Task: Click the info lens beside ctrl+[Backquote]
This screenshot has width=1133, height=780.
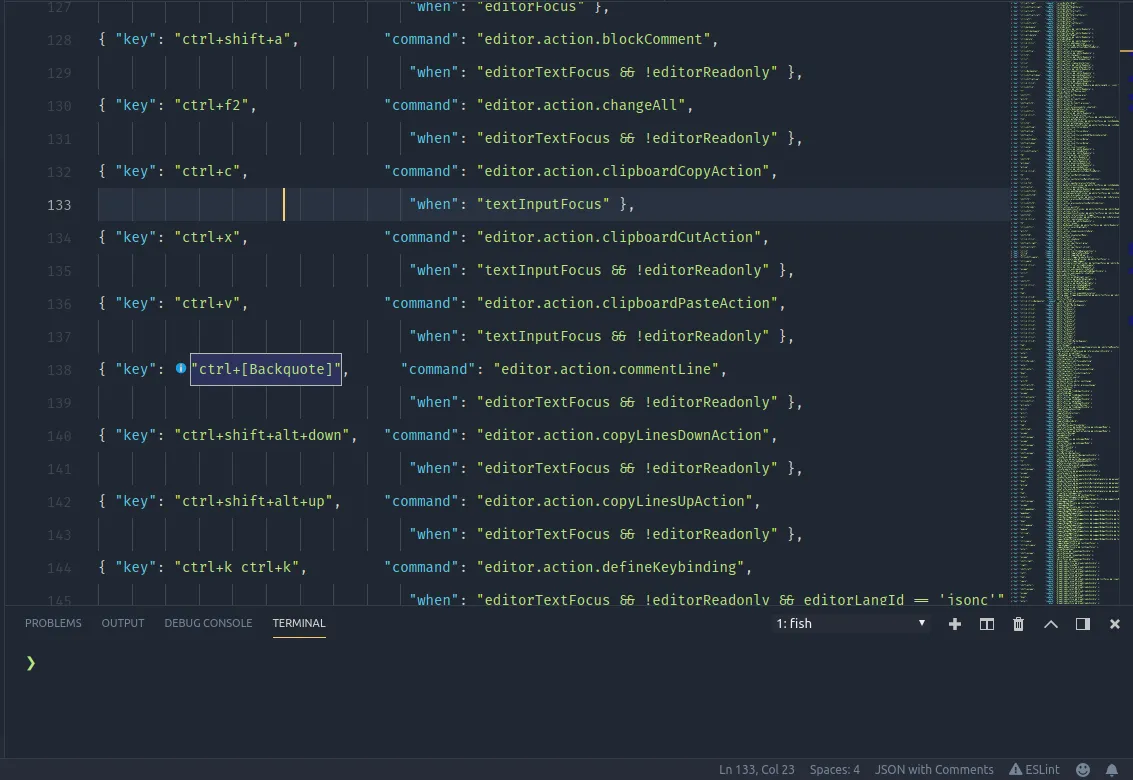Action: coord(181,368)
